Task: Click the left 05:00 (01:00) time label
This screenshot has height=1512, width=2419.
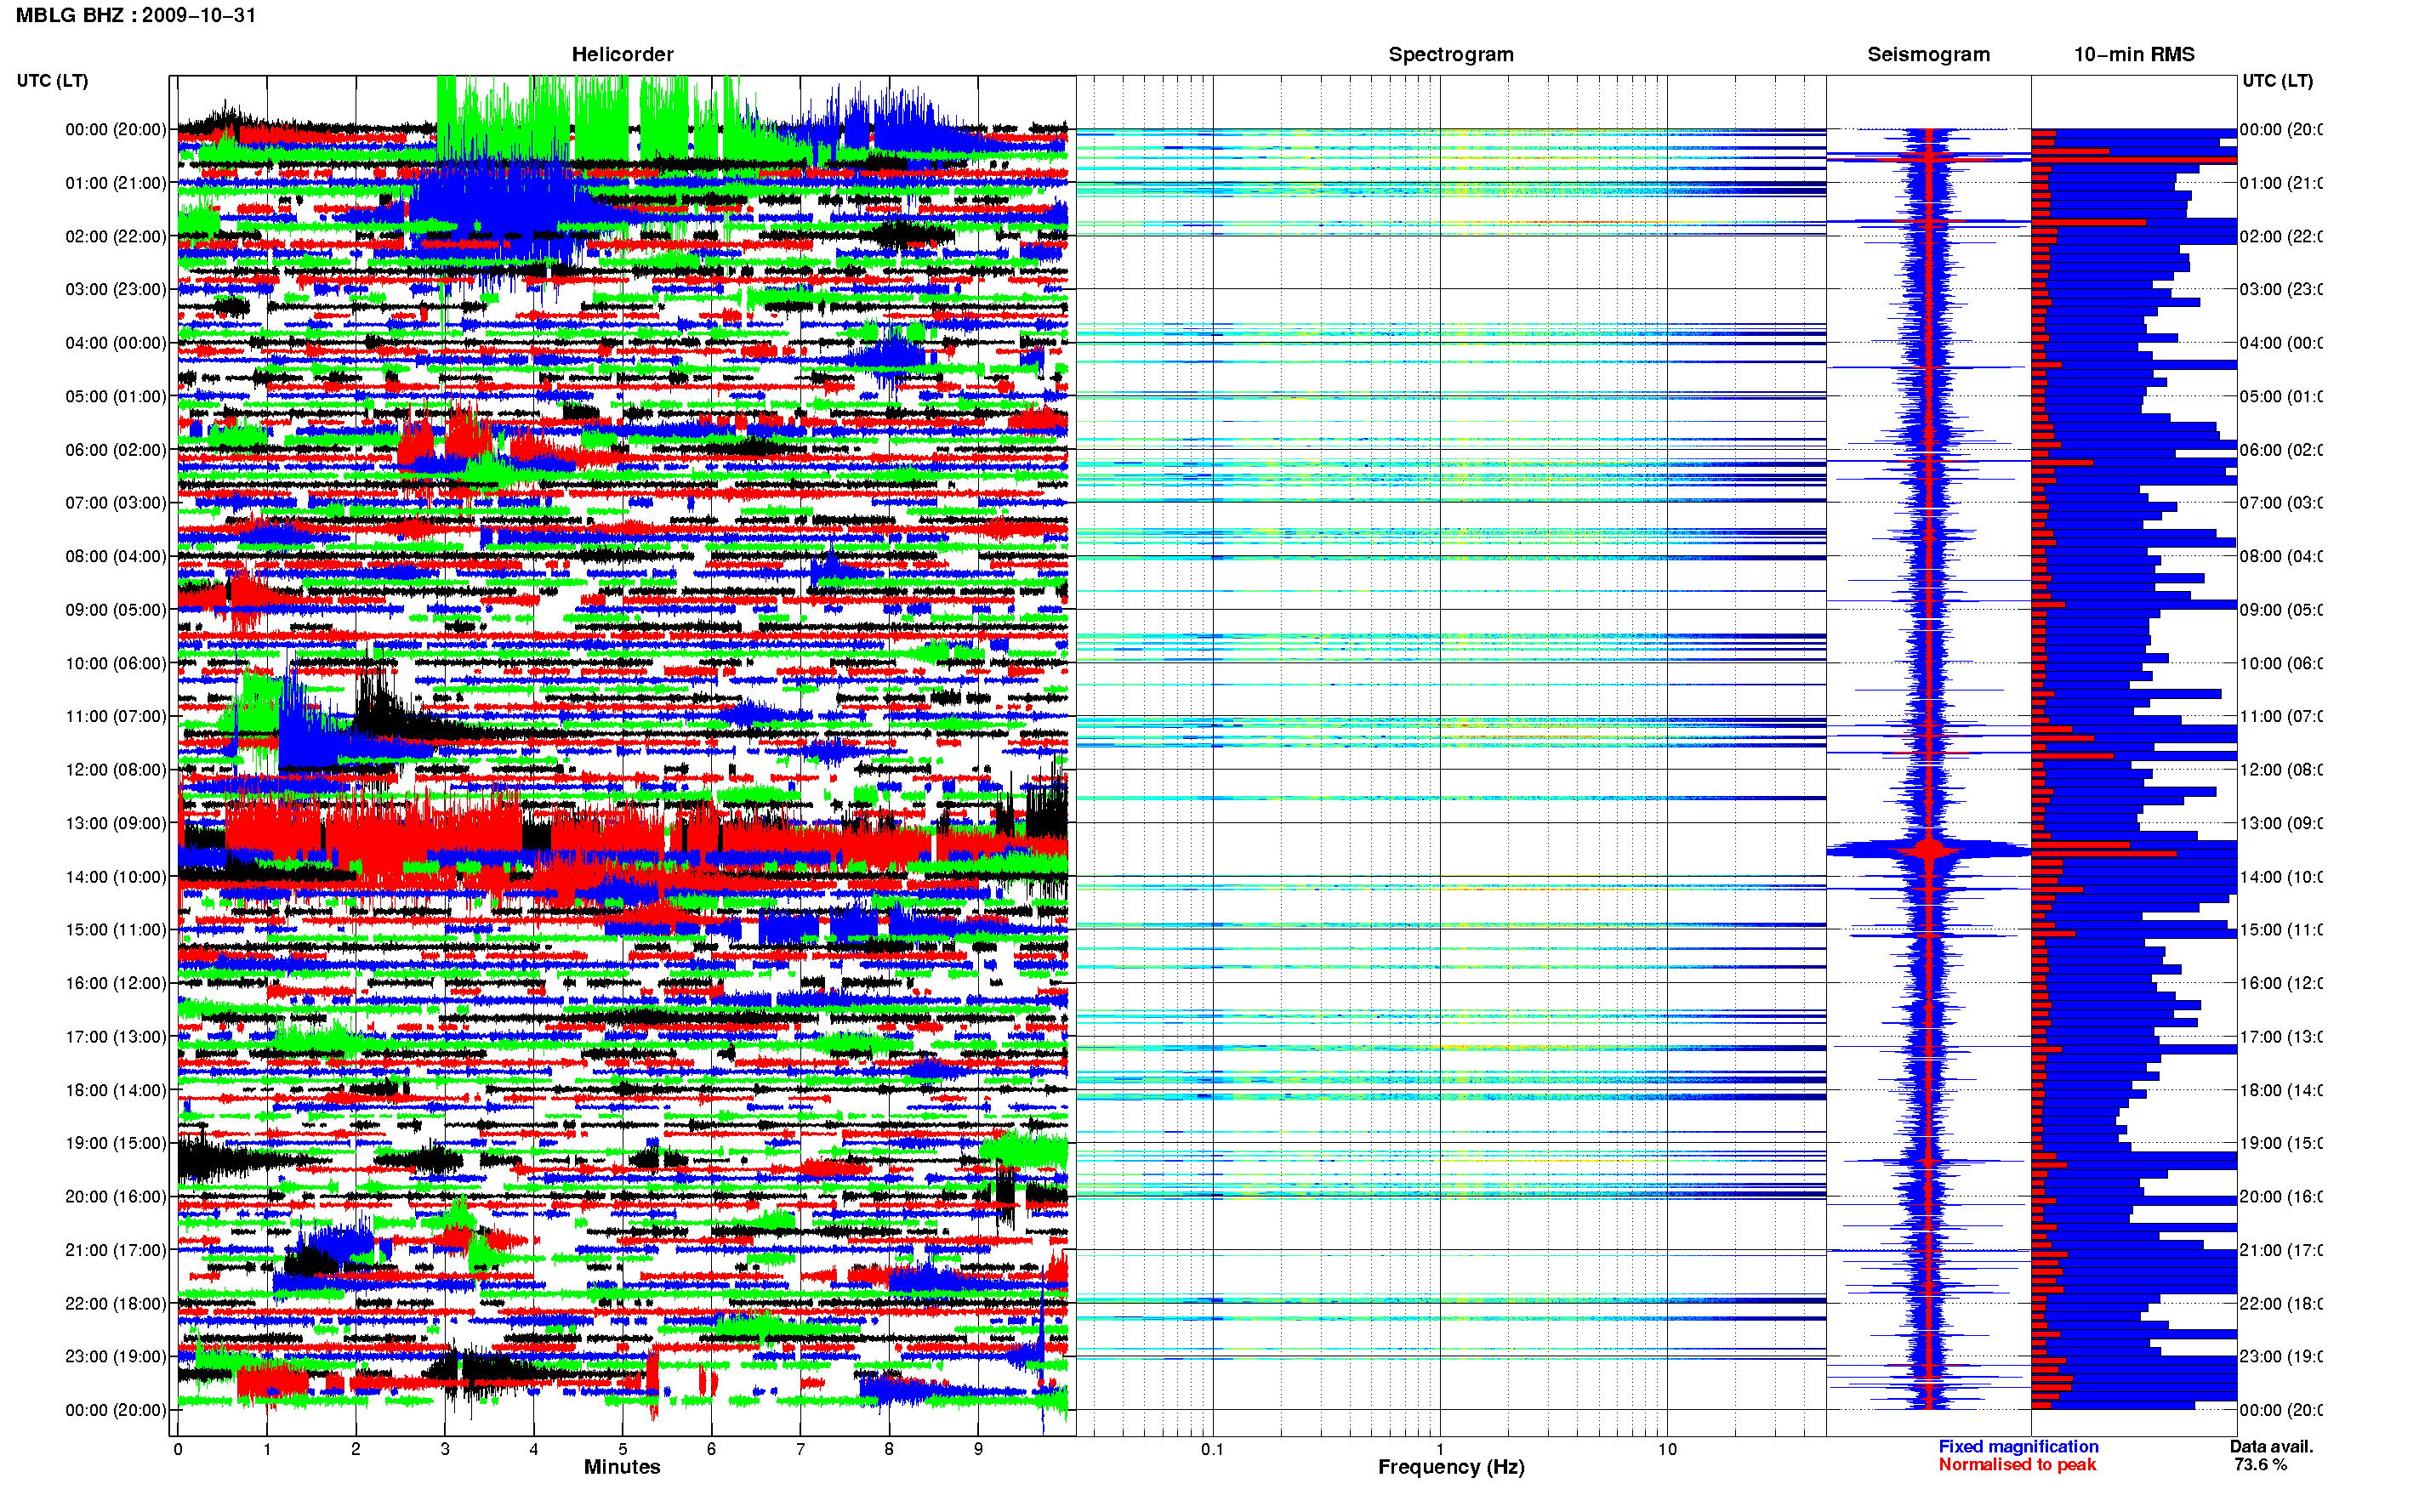Action: coord(116,396)
